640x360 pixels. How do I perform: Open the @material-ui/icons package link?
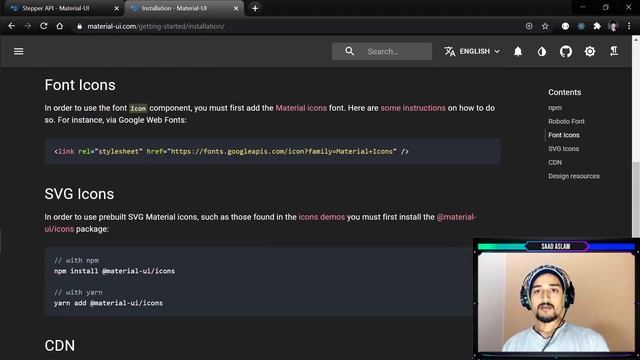point(456,217)
